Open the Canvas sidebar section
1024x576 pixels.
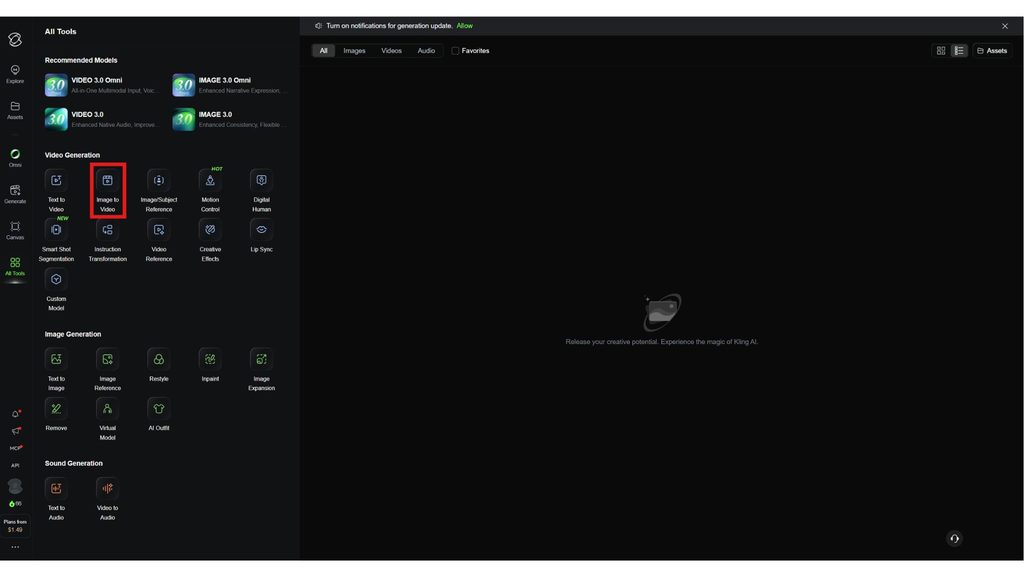[15, 231]
